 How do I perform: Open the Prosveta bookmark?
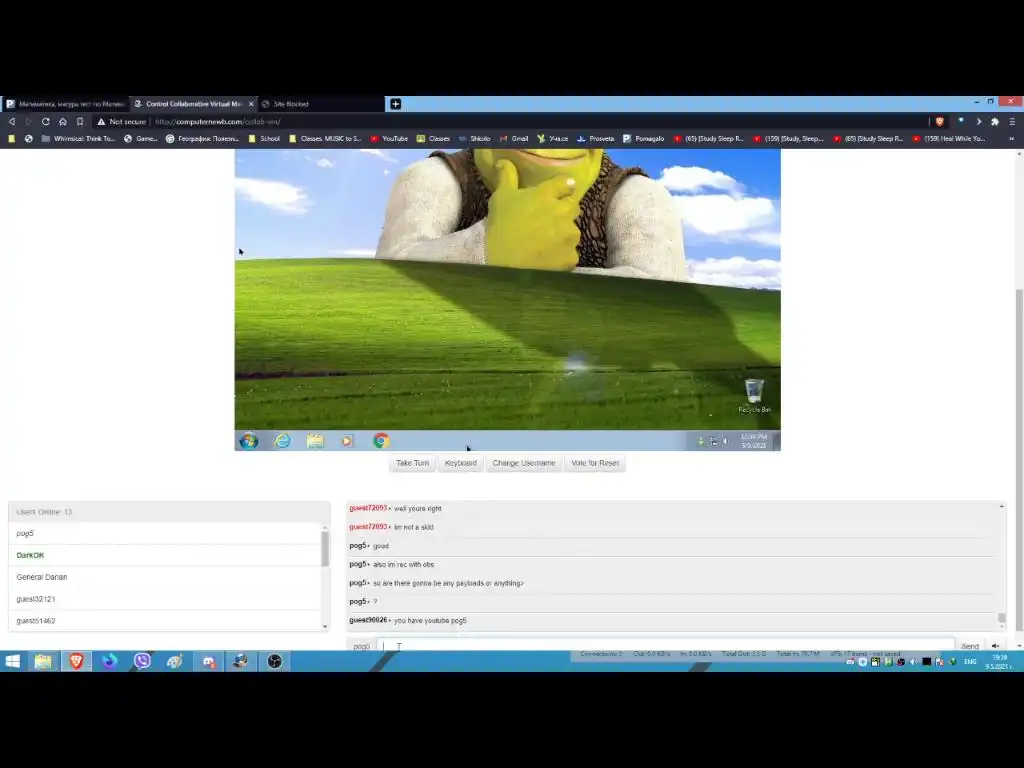tap(596, 138)
